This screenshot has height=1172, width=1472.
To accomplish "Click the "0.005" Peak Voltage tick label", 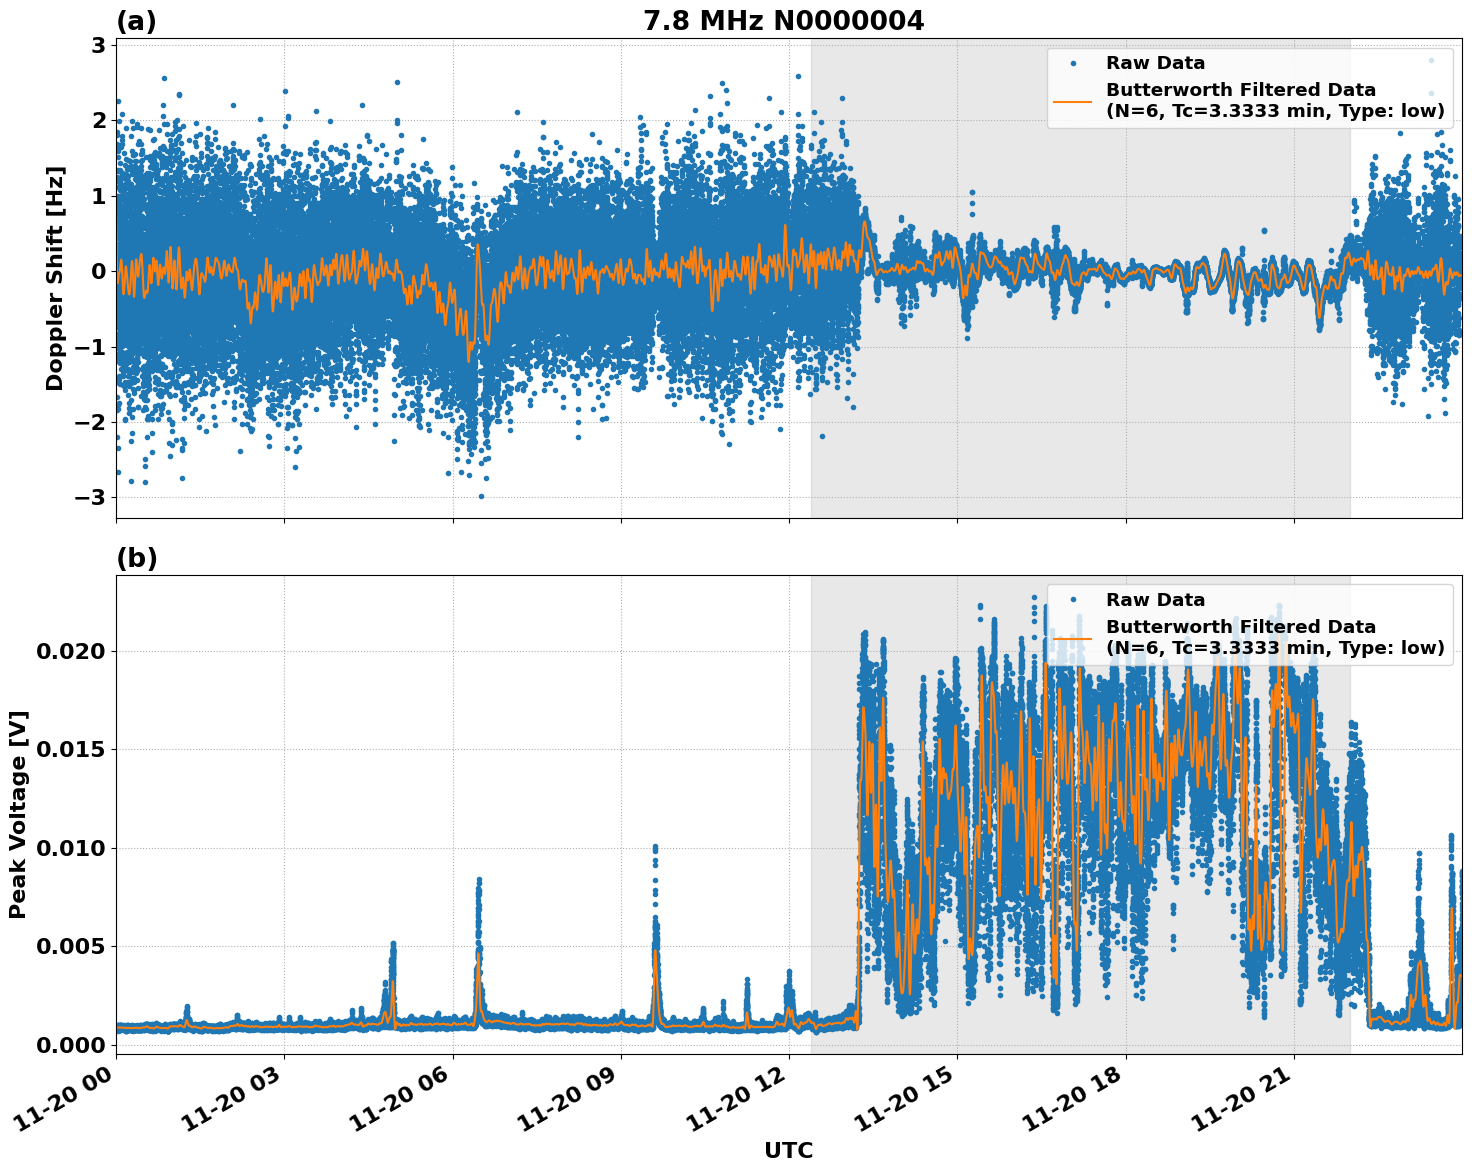I will click(x=70, y=946).
